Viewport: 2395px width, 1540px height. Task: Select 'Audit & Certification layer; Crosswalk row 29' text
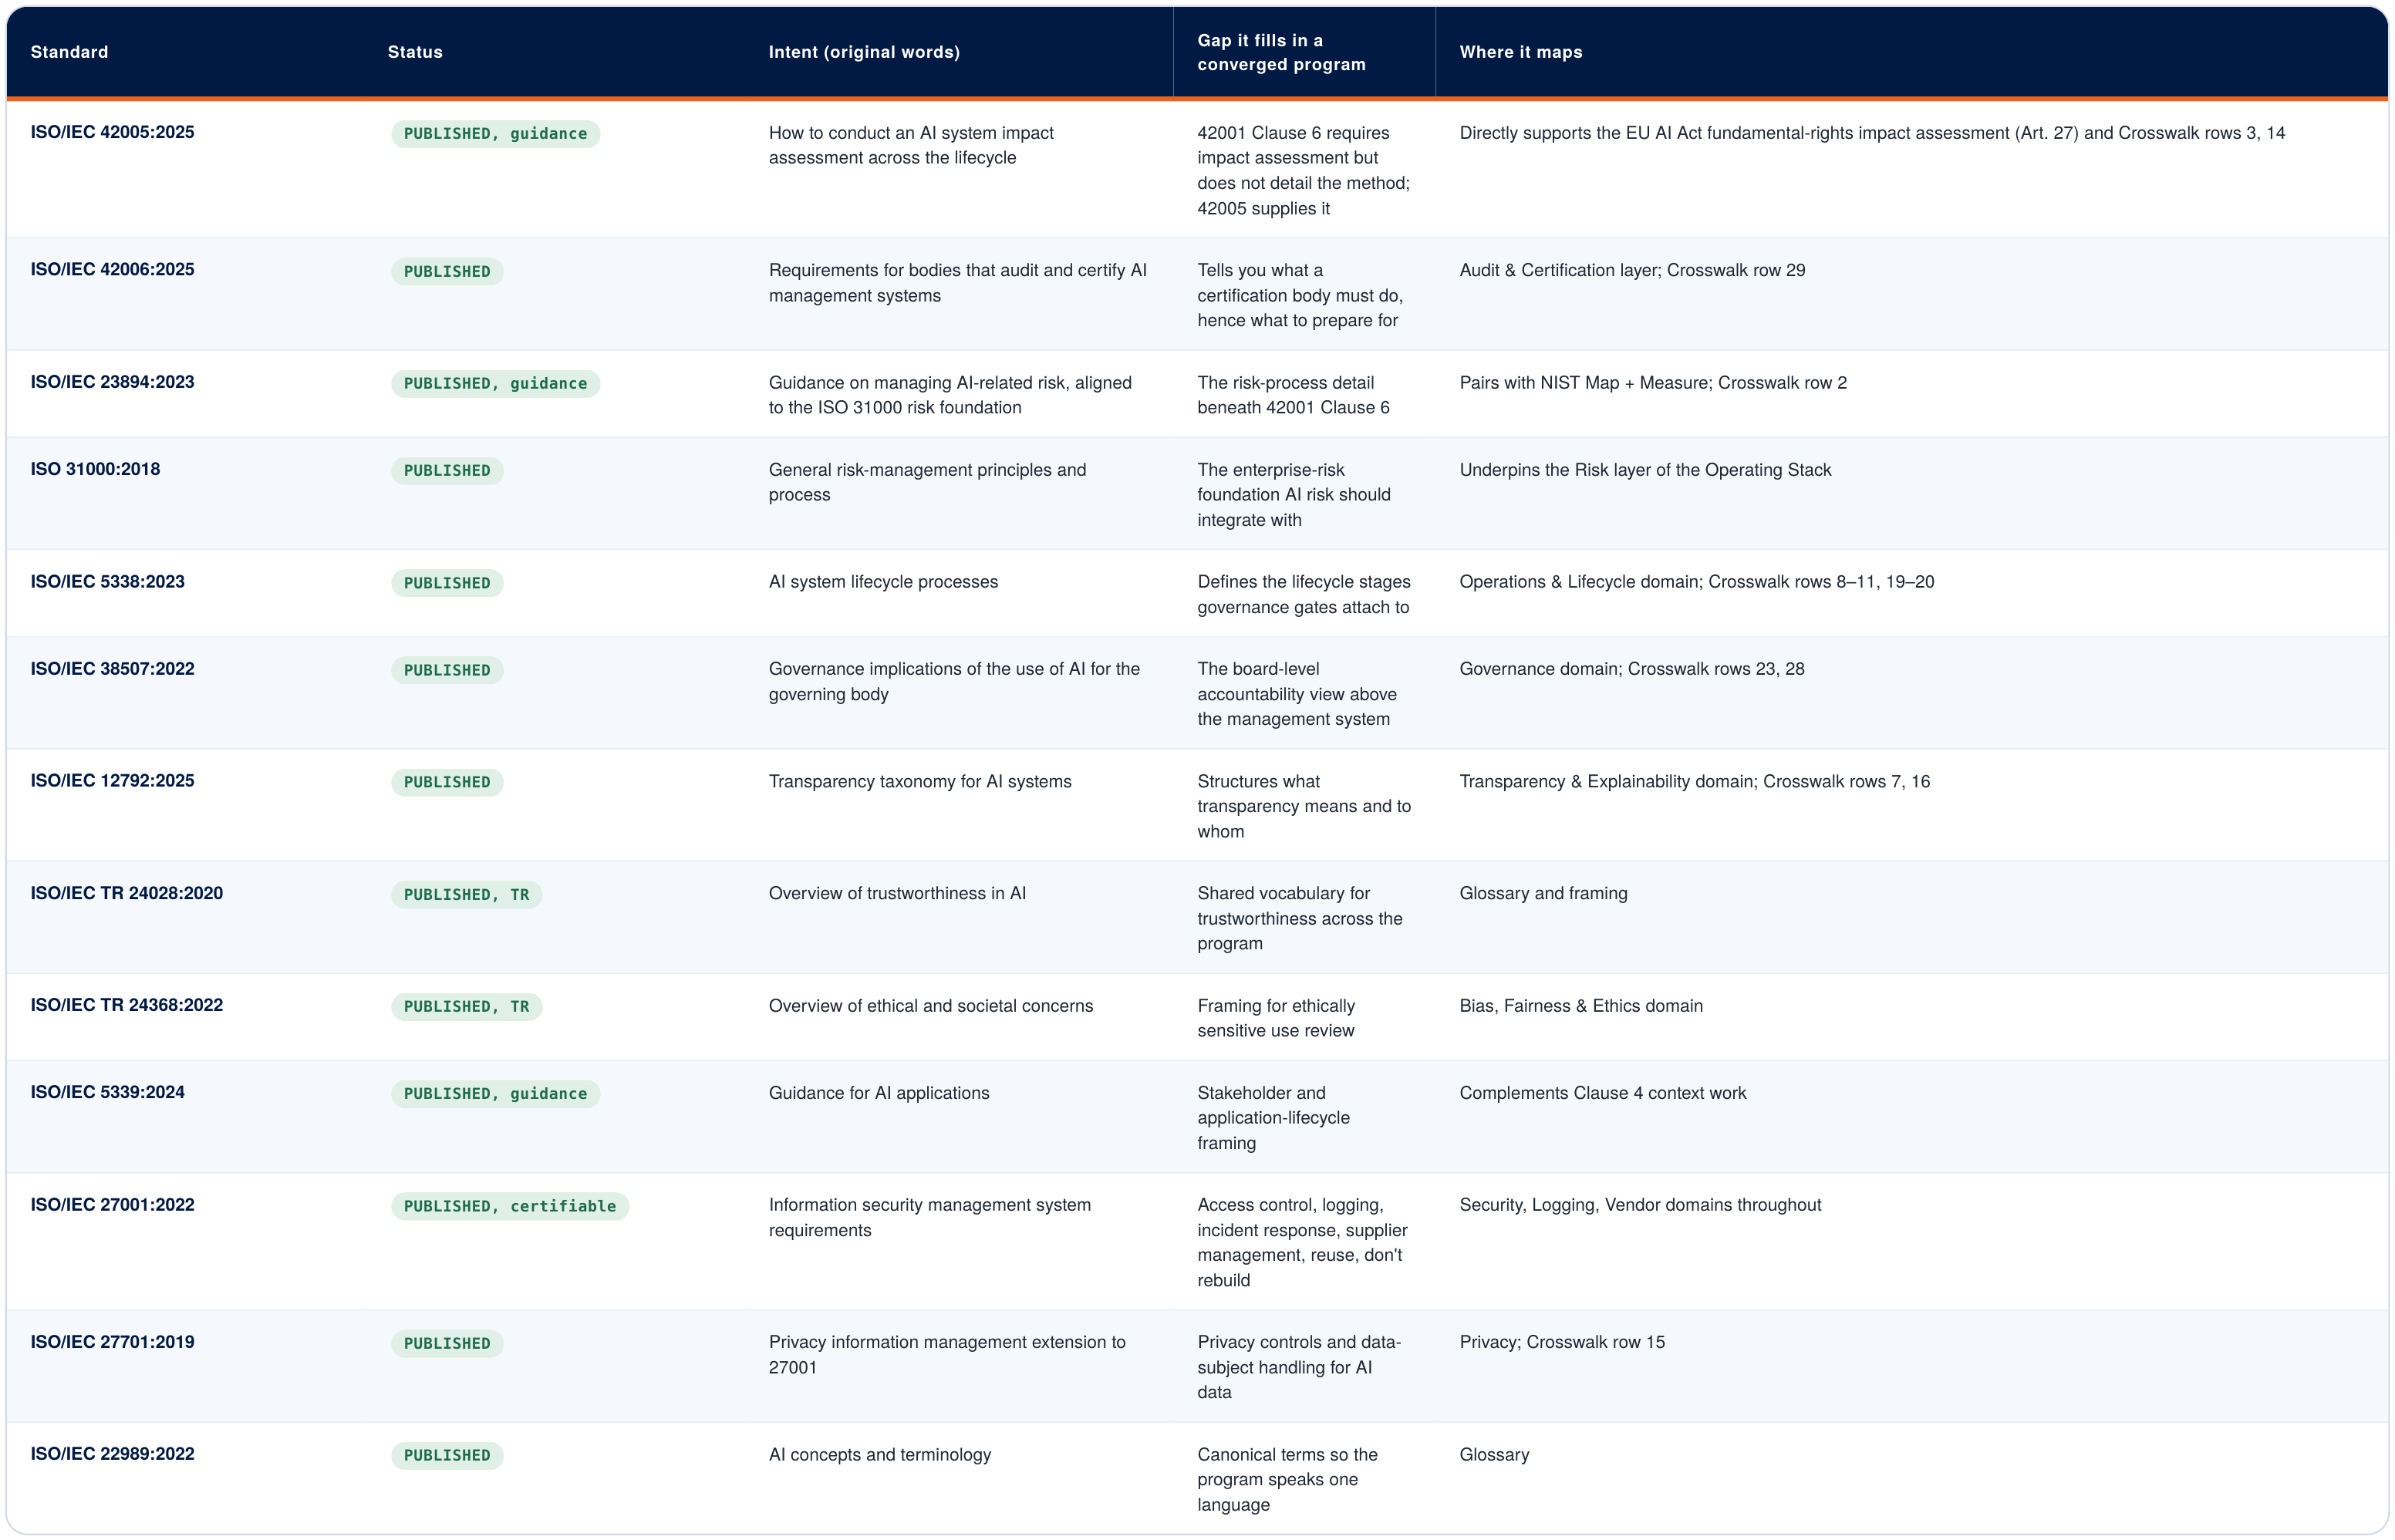point(1632,270)
